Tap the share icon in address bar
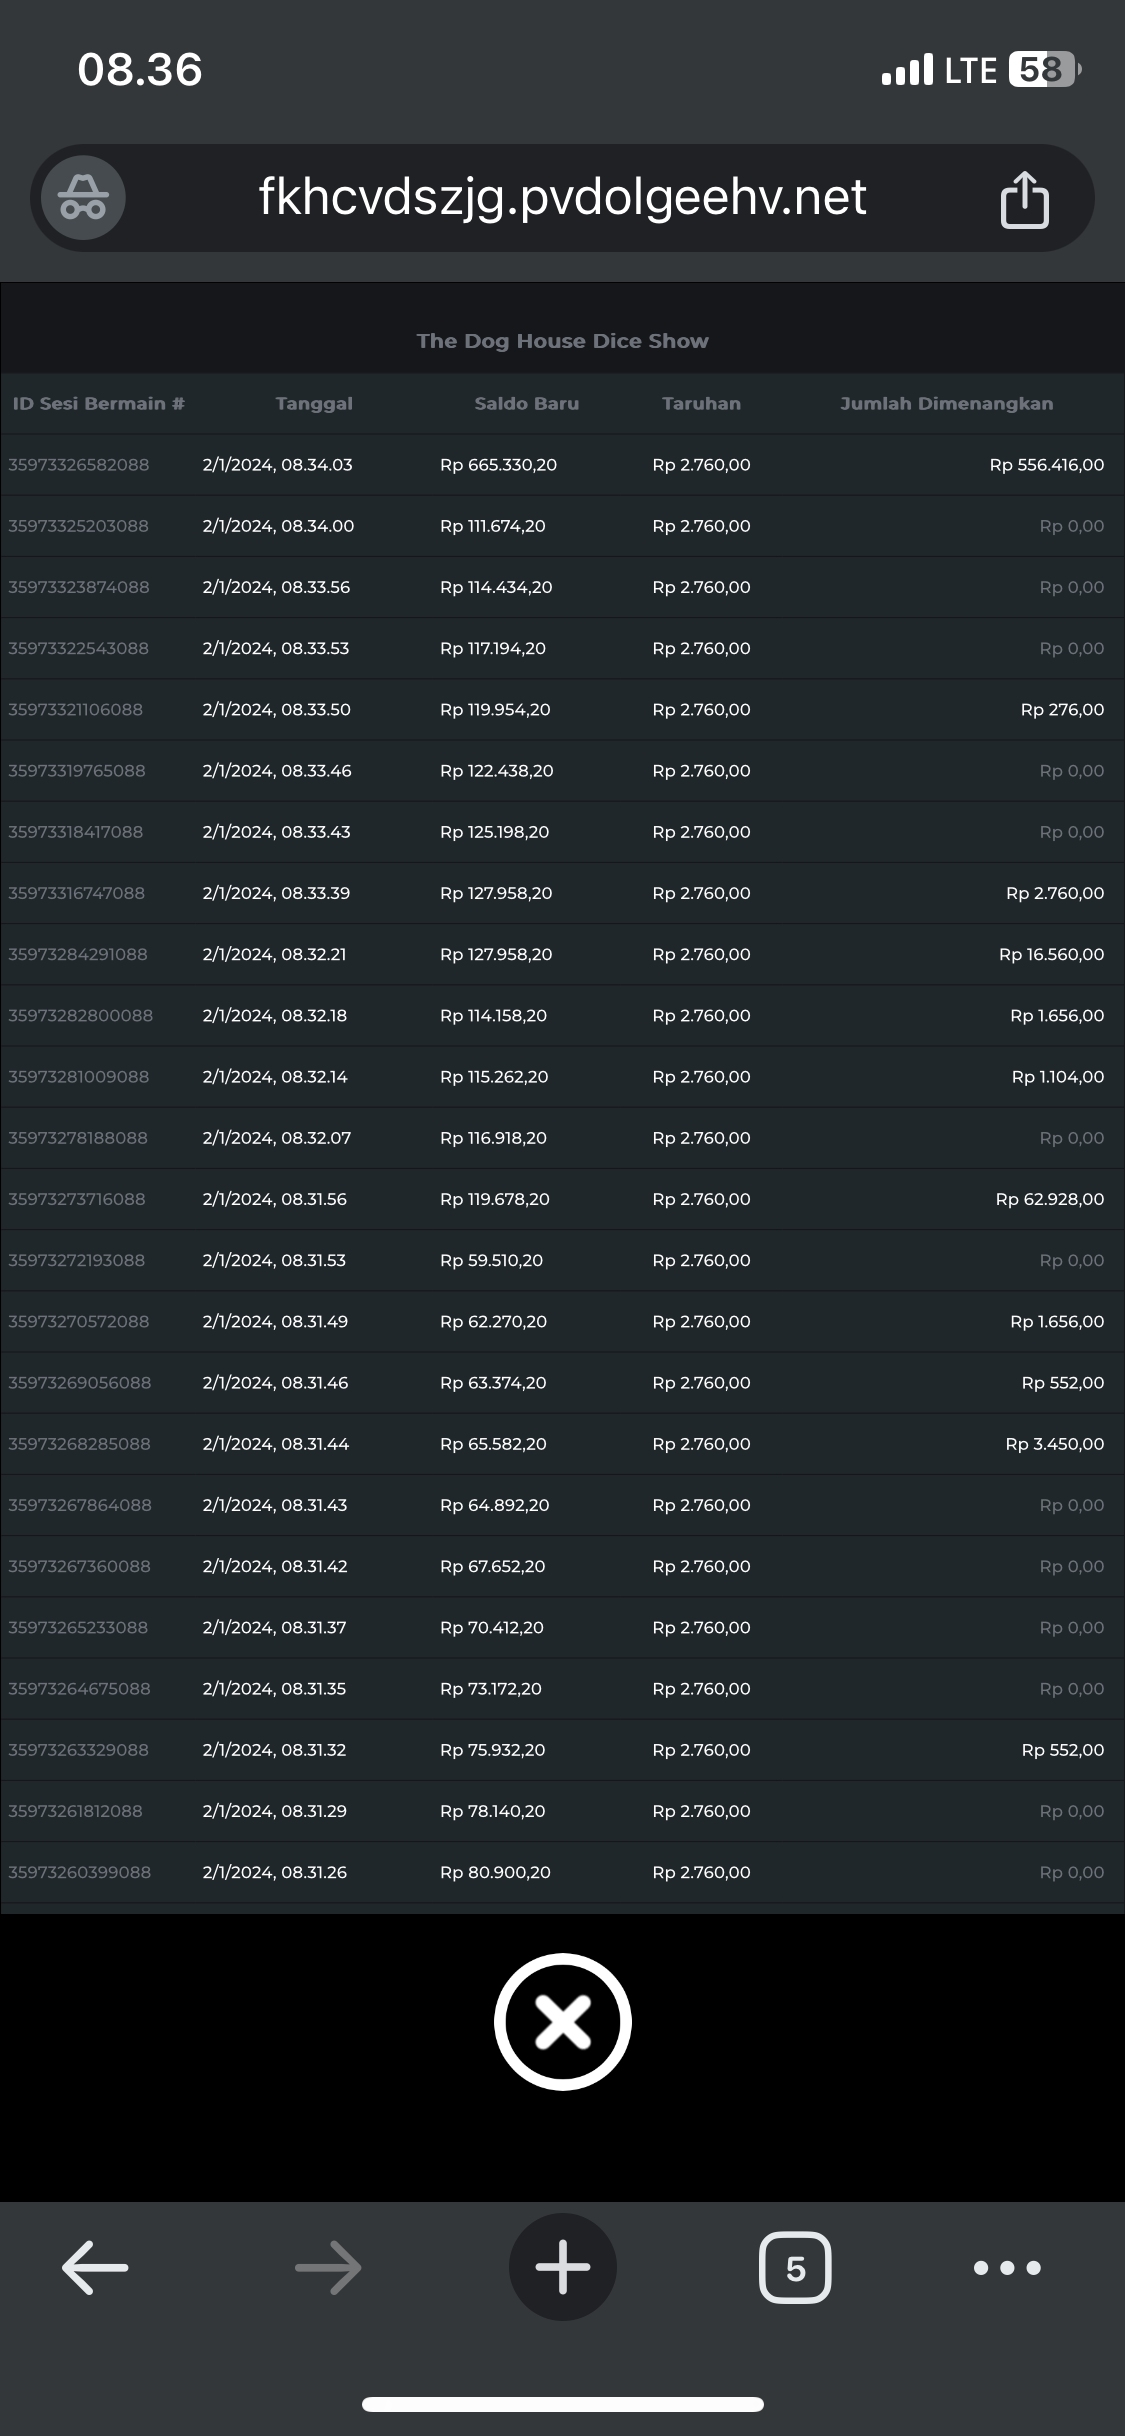1125x2436 pixels. pos(1024,199)
